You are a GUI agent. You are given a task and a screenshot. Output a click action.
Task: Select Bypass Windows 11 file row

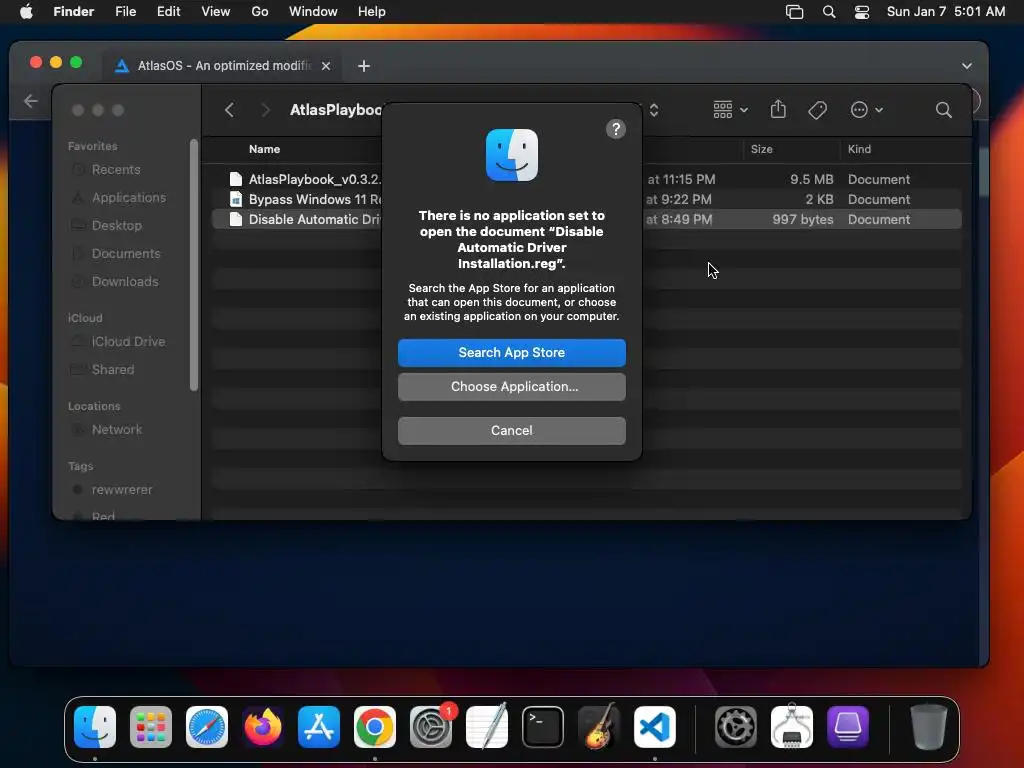(x=586, y=199)
